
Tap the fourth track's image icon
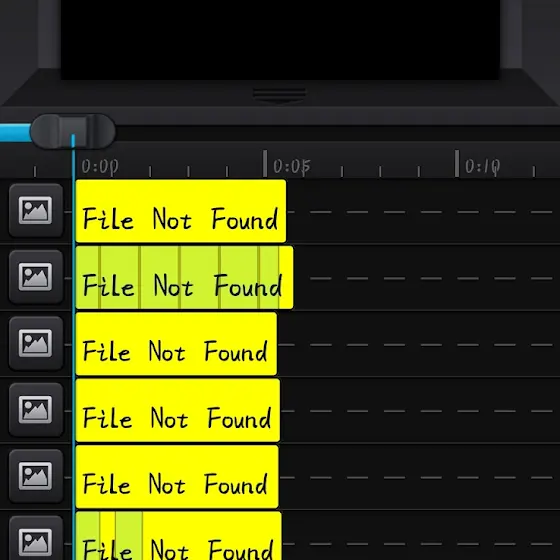tap(36, 410)
